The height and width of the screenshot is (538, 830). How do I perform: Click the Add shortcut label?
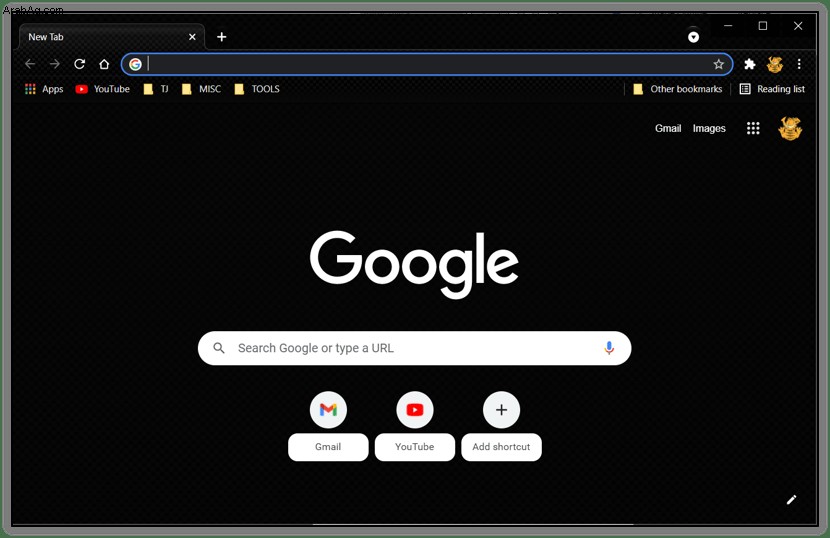click(501, 447)
